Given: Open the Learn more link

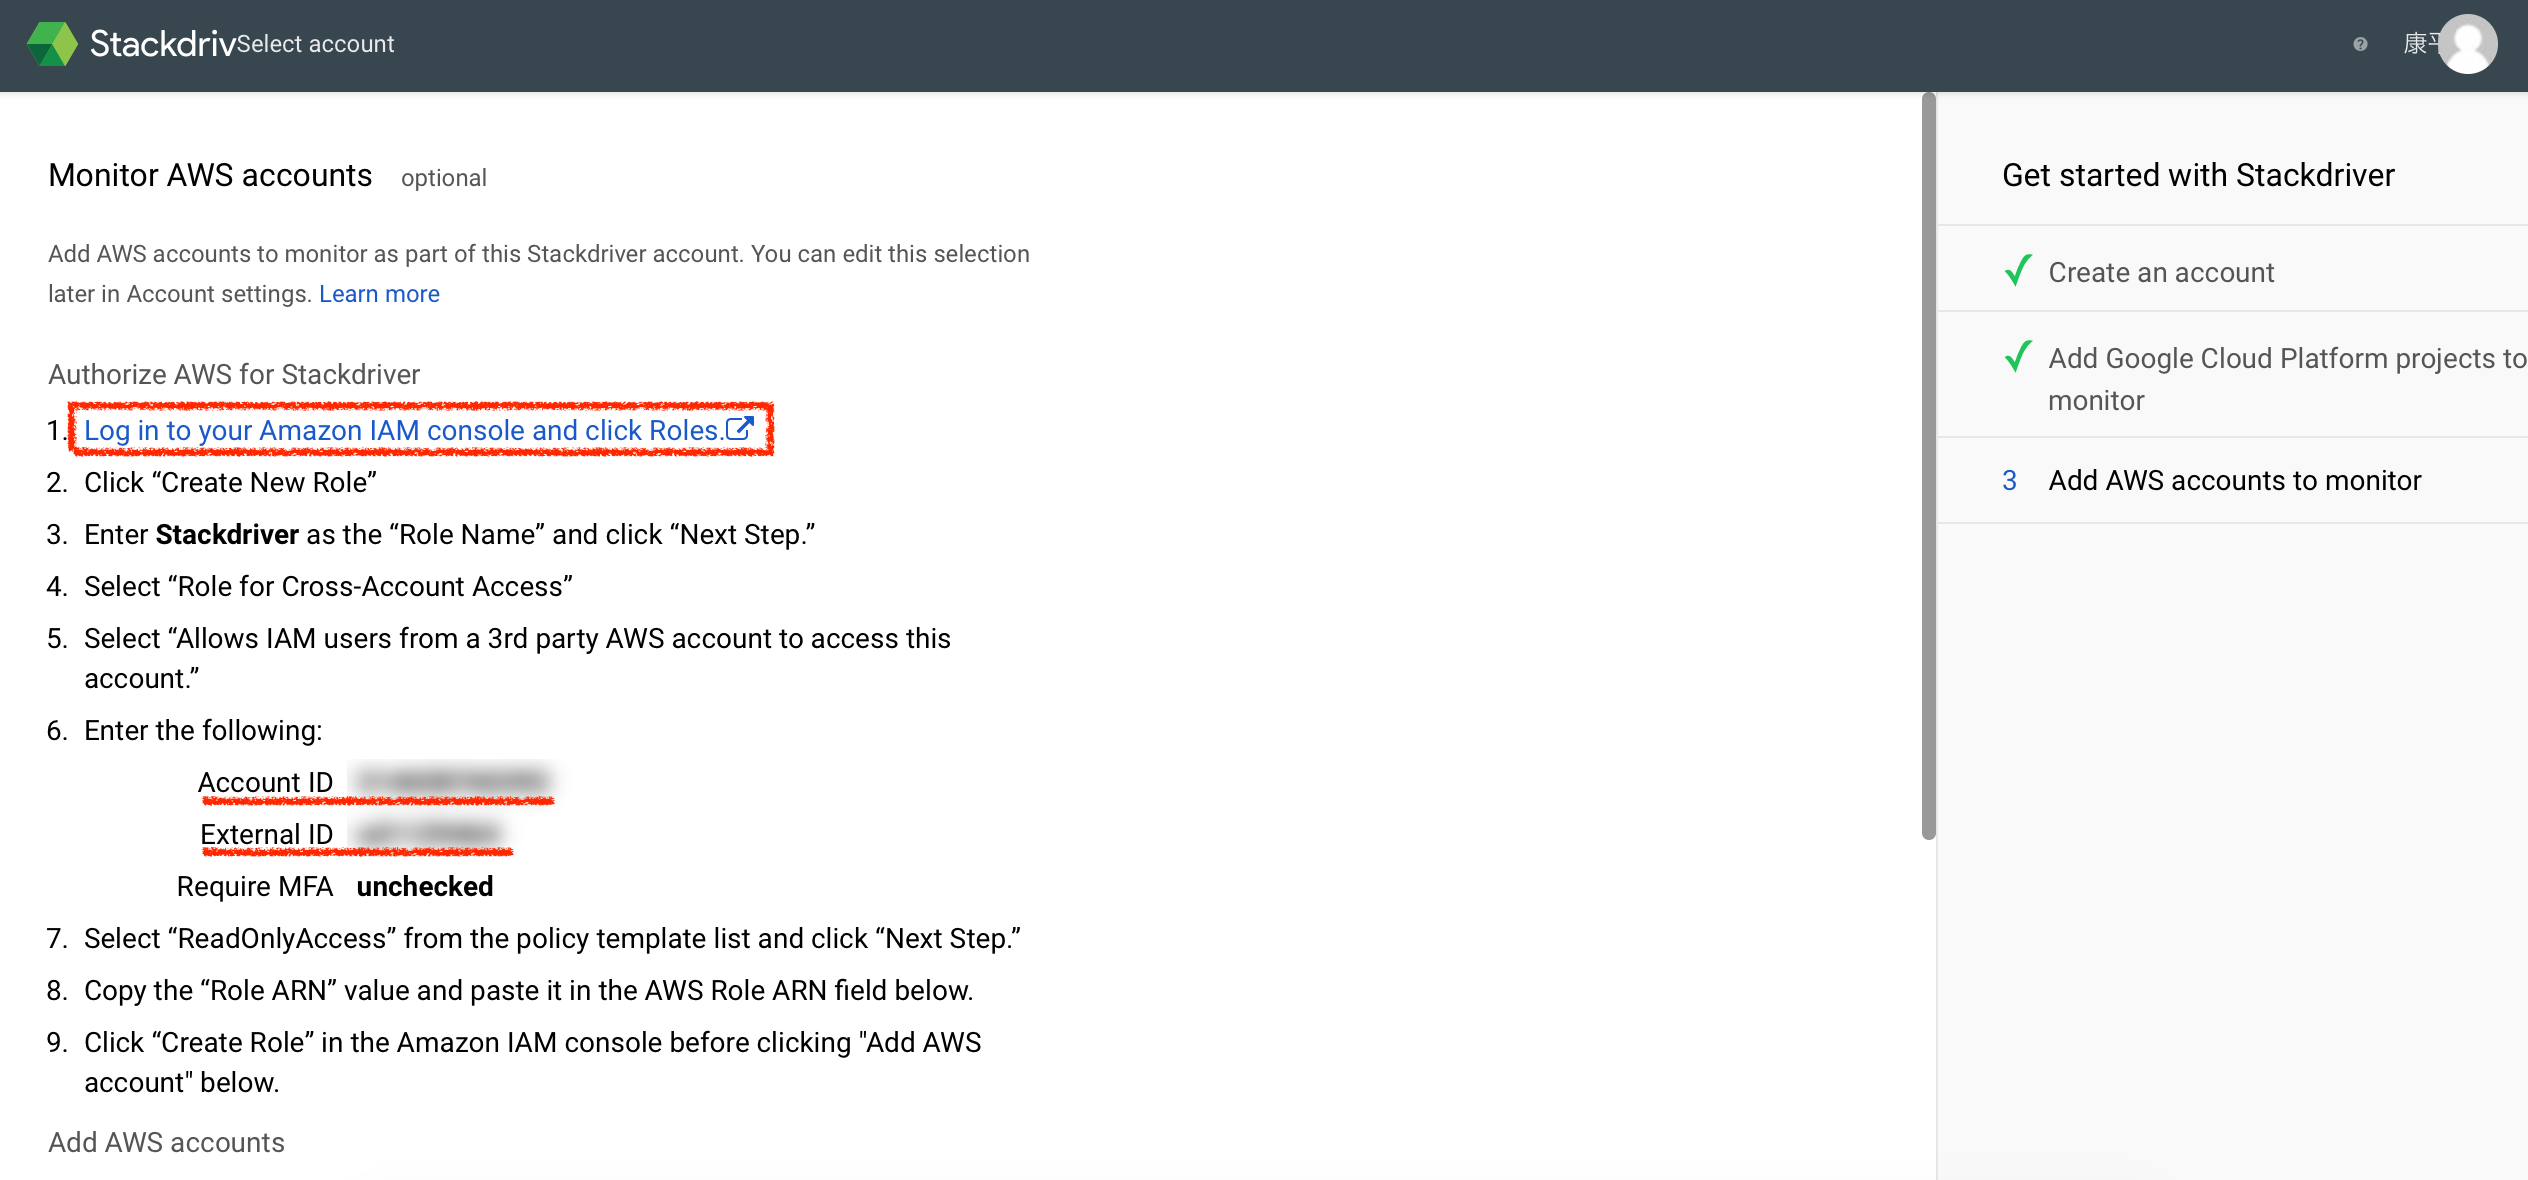Looking at the screenshot, I should click(x=378, y=293).
